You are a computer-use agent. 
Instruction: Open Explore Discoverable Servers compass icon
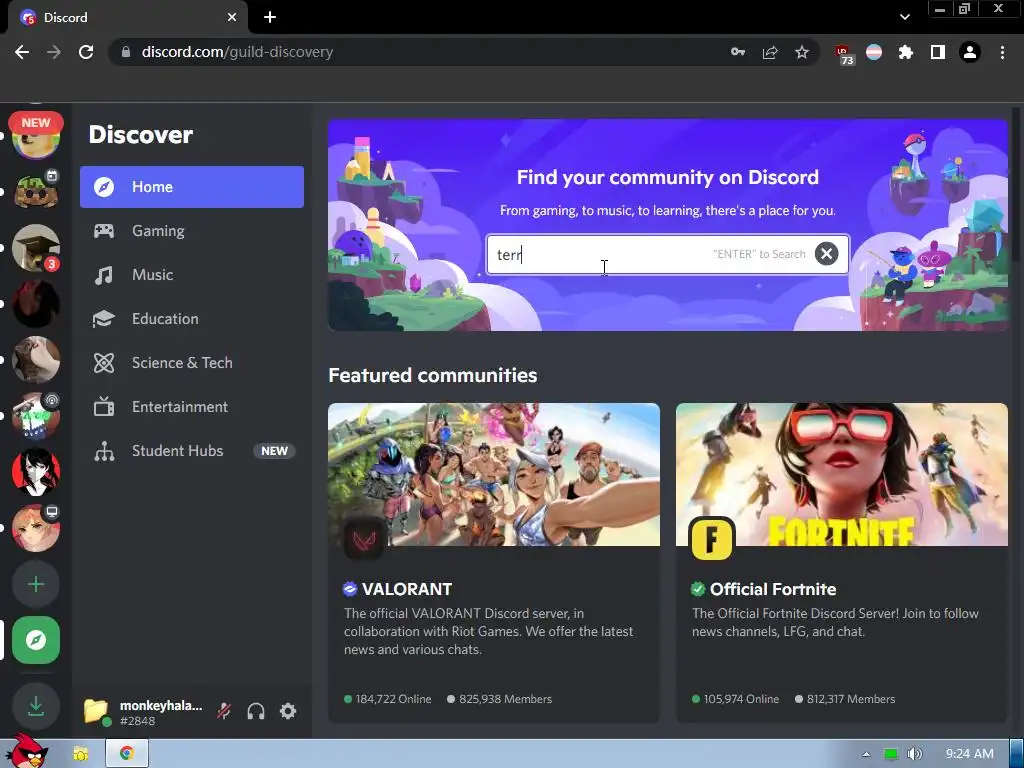36,641
